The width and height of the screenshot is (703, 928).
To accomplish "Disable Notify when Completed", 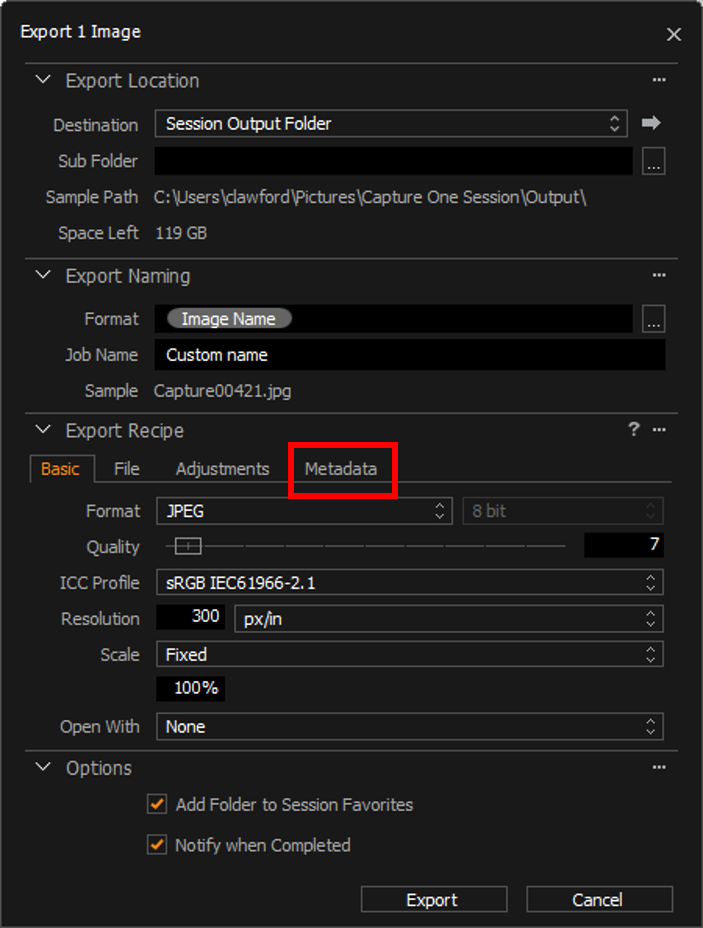I will [x=157, y=845].
